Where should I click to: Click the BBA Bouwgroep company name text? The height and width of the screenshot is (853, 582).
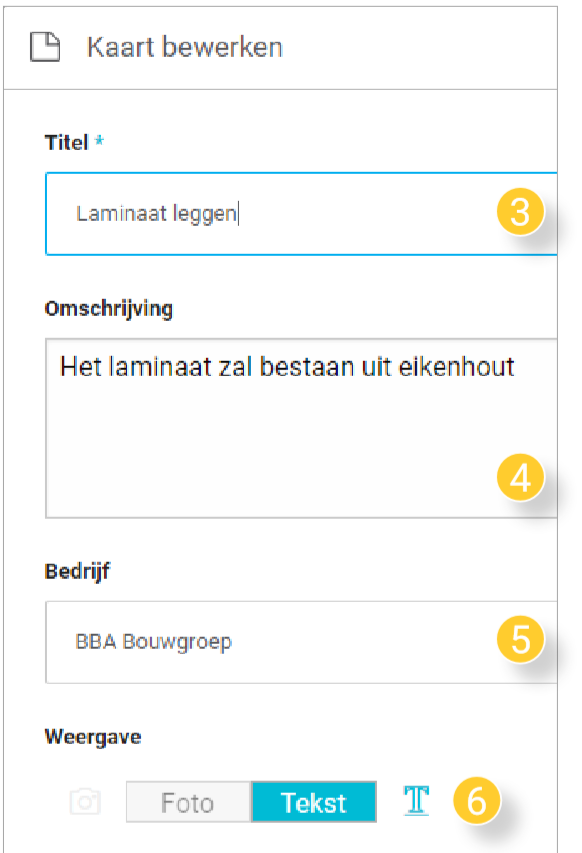point(154,642)
